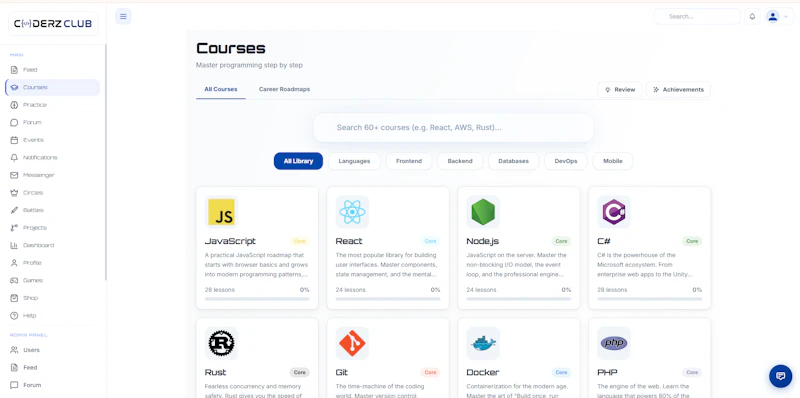
Task: Open Events in the sidebar
Action: pyautogui.click(x=53, y=140)
